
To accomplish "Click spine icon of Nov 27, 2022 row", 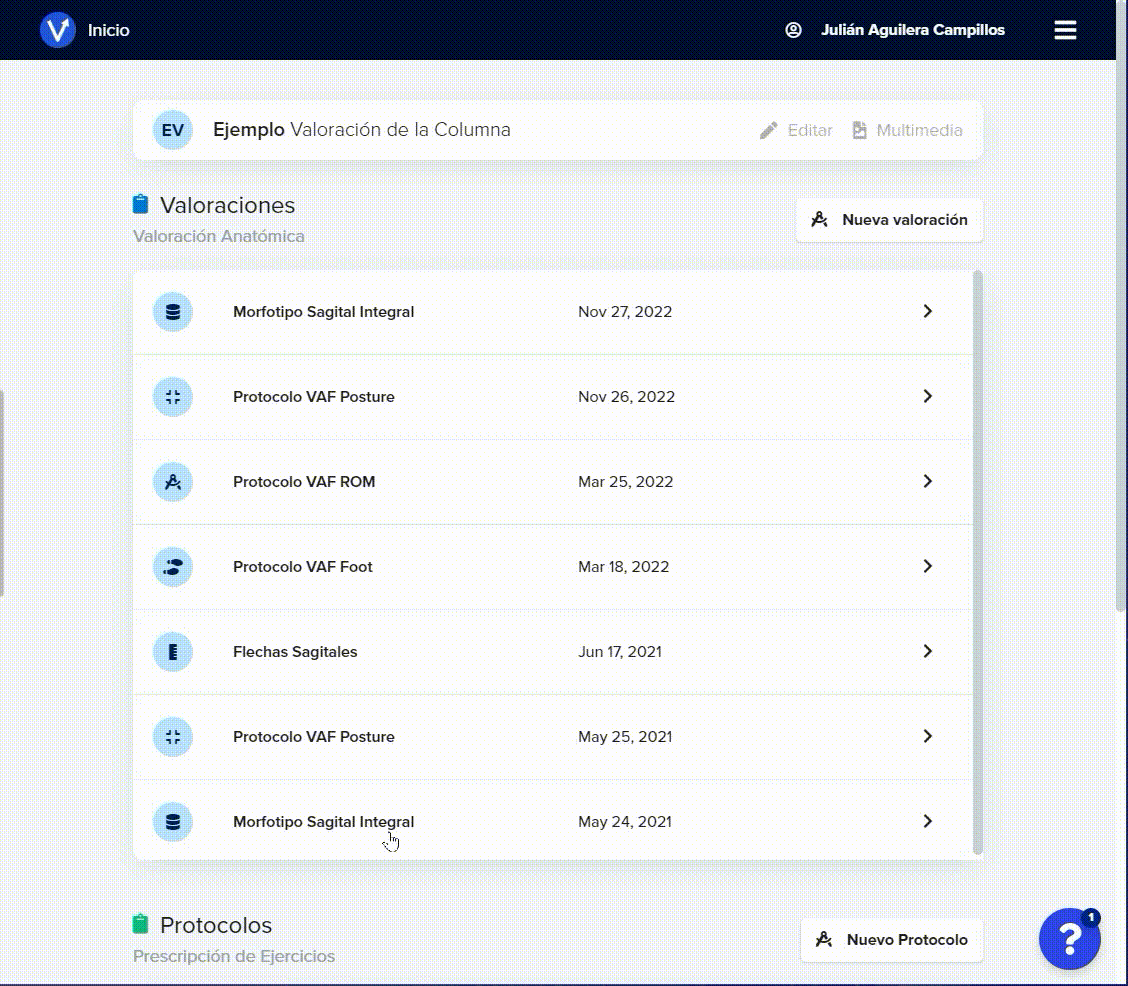I will click(173, 311).
